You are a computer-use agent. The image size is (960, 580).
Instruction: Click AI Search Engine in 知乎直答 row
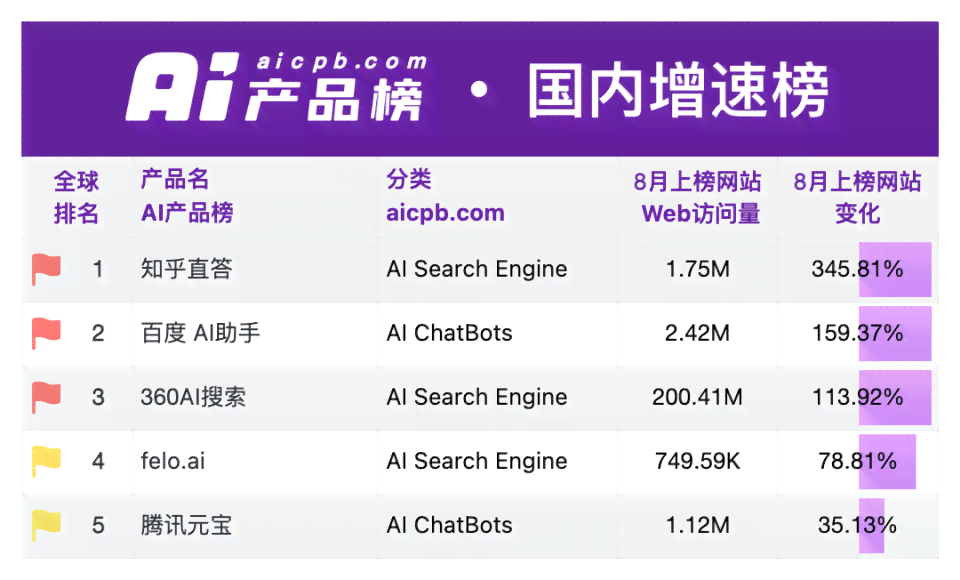(x=476, y=269)
